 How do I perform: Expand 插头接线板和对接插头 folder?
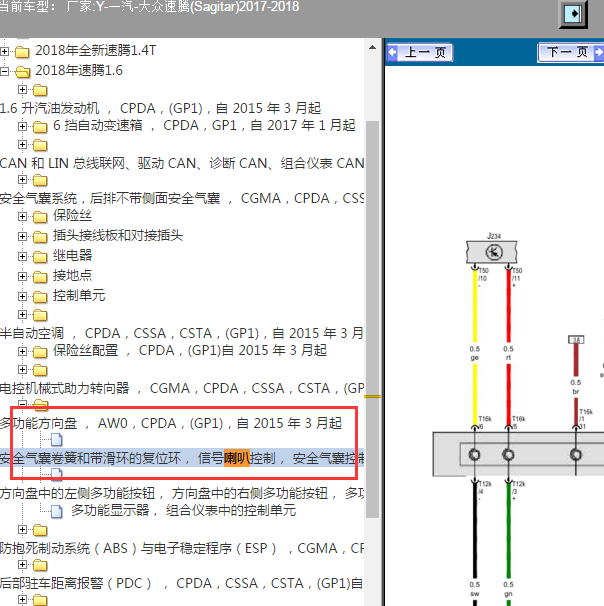[x=22, y=237]
